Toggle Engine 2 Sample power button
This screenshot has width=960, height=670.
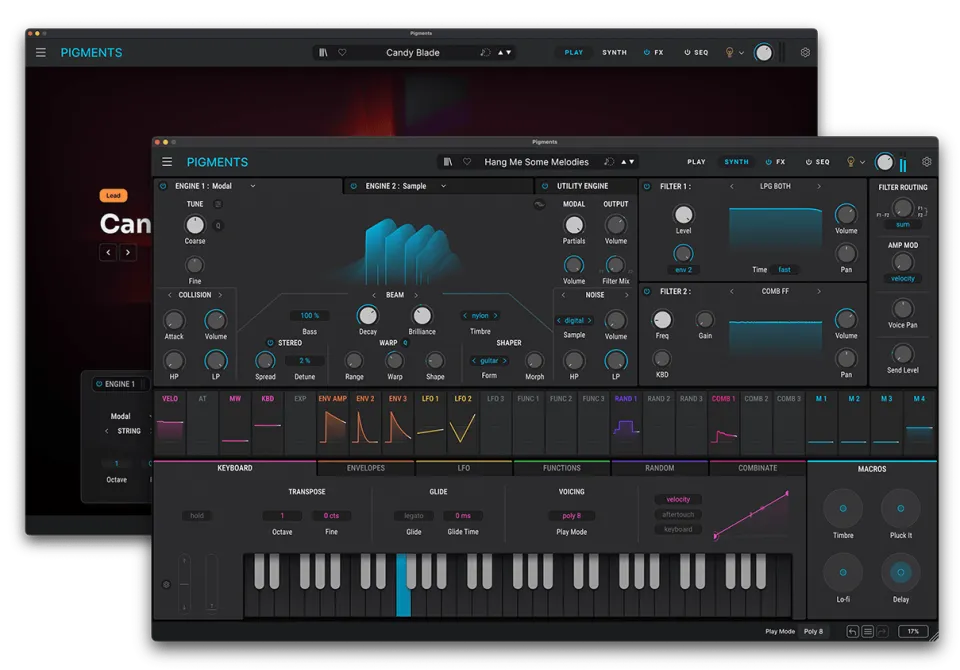(x=354, y=186)
